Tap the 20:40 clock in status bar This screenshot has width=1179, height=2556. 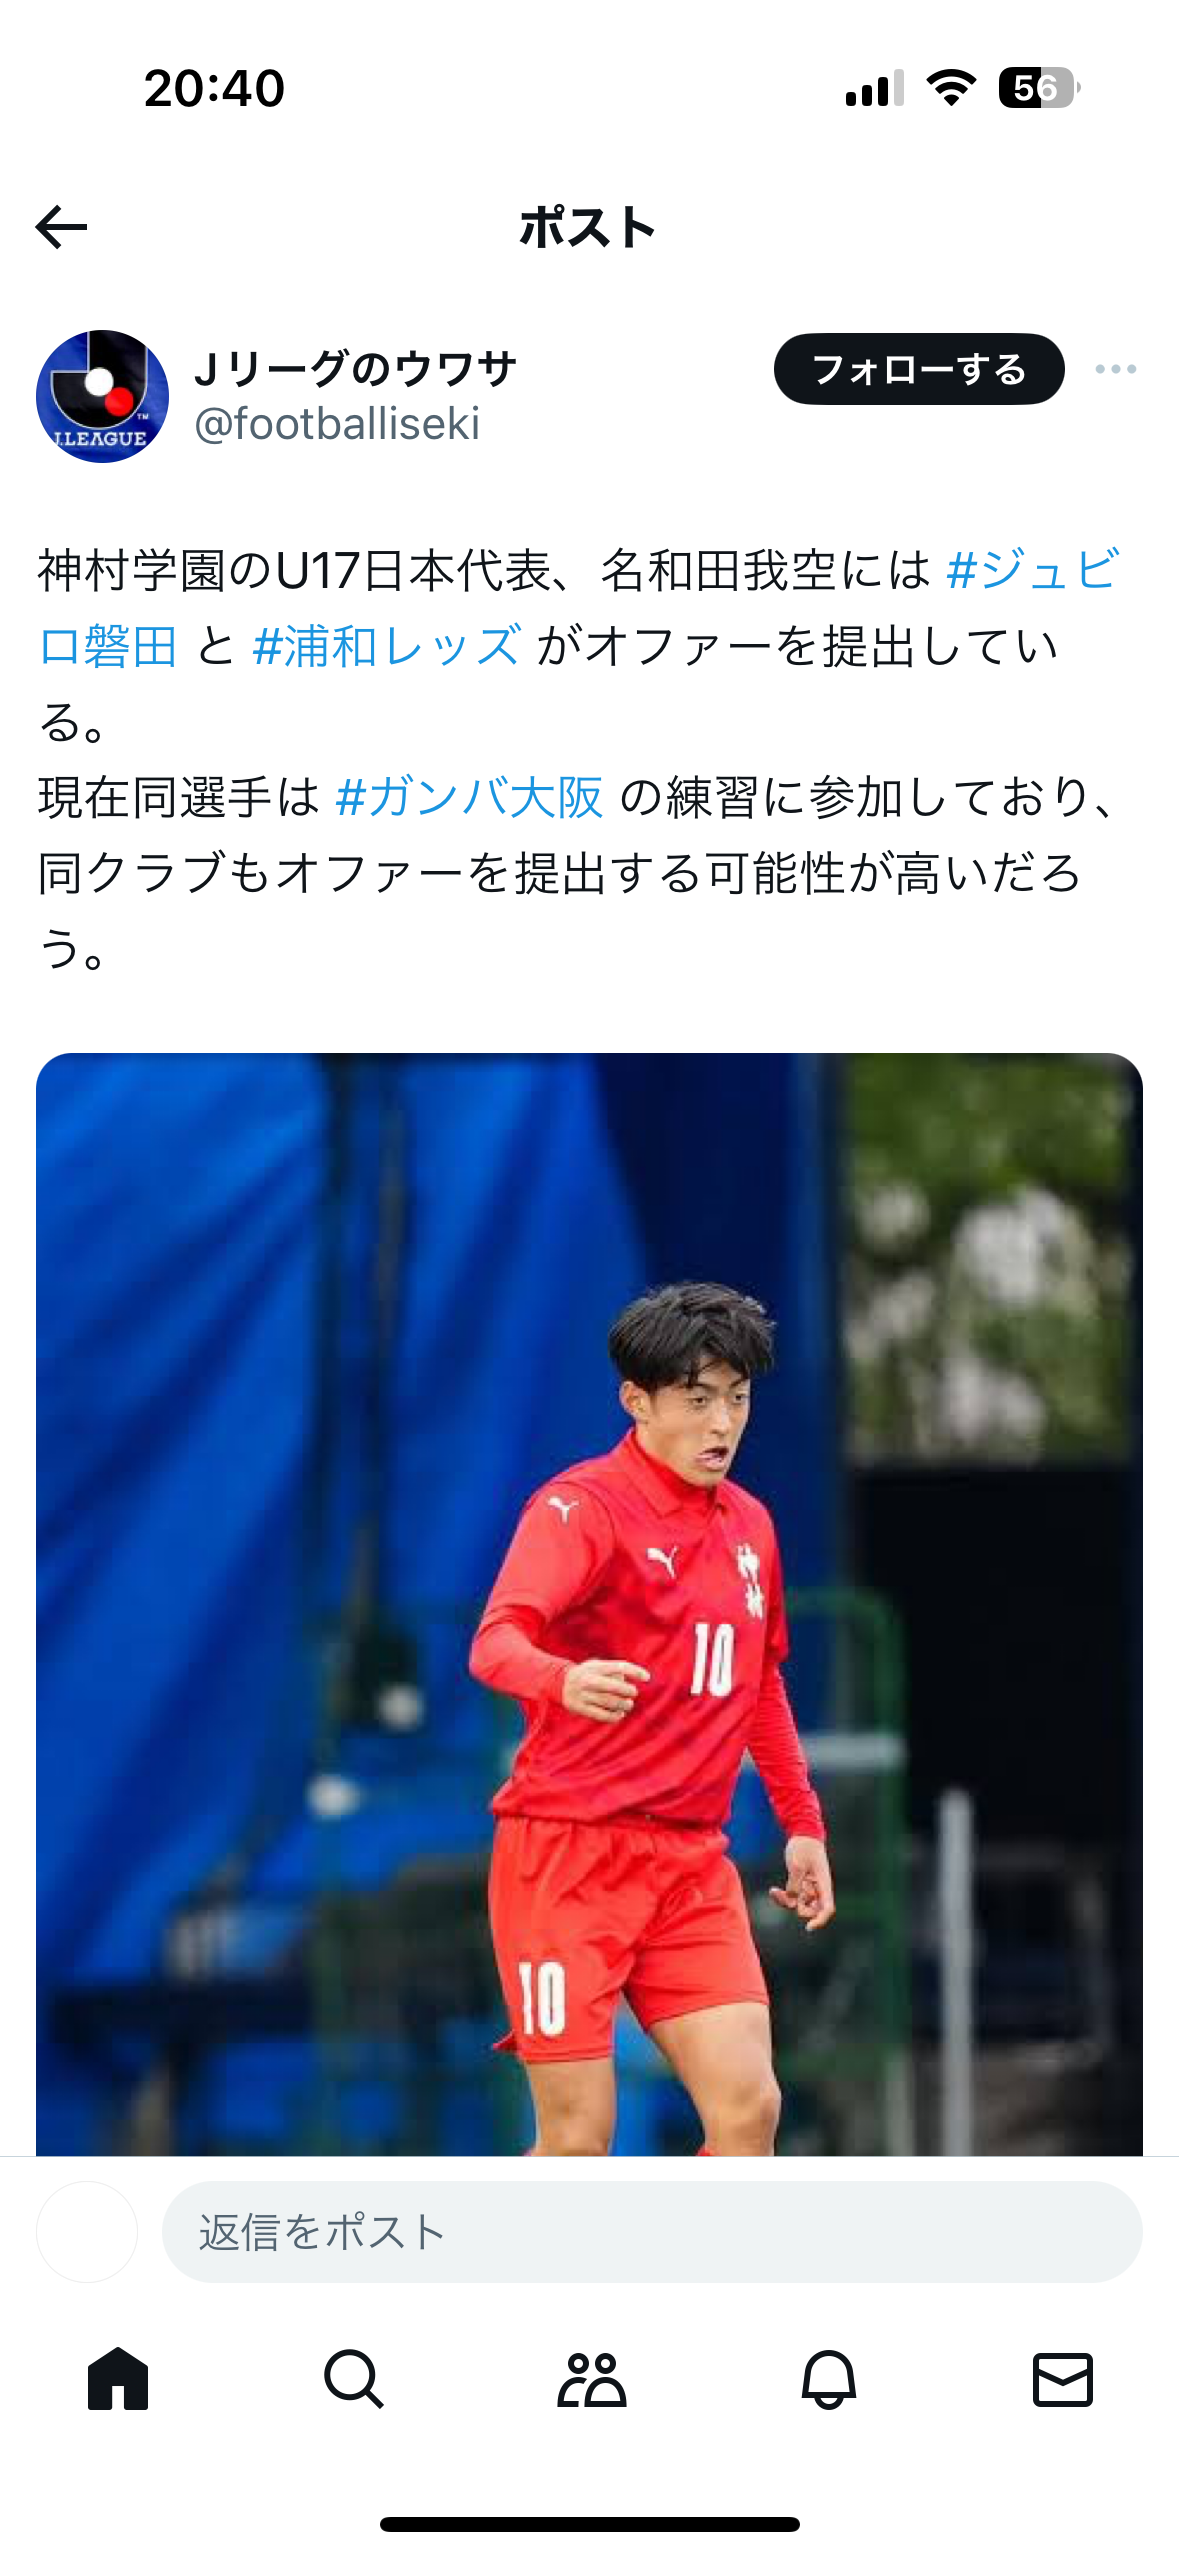pos(214,88)
